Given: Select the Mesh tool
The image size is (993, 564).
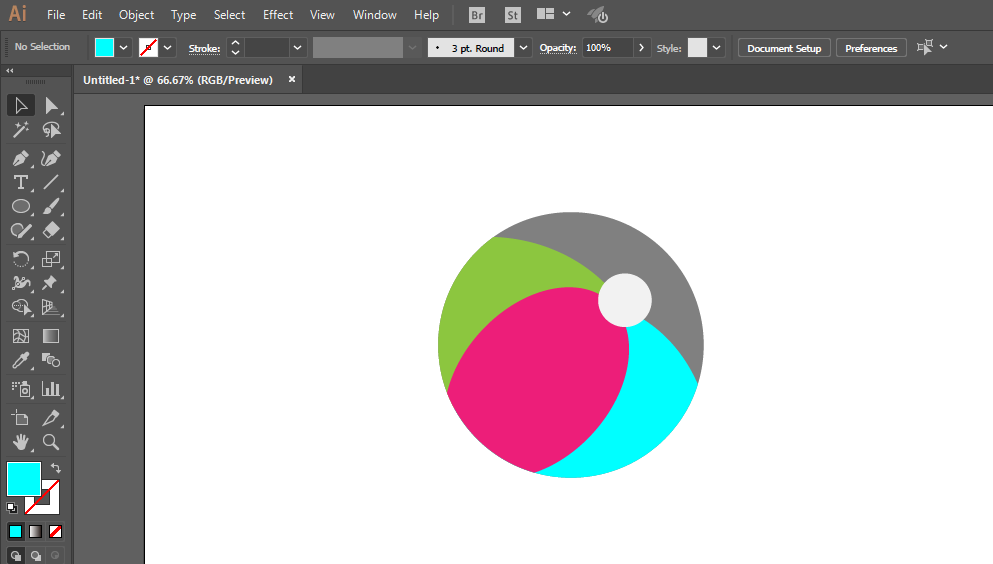Looking at the screenshot, I should (21, 336).
